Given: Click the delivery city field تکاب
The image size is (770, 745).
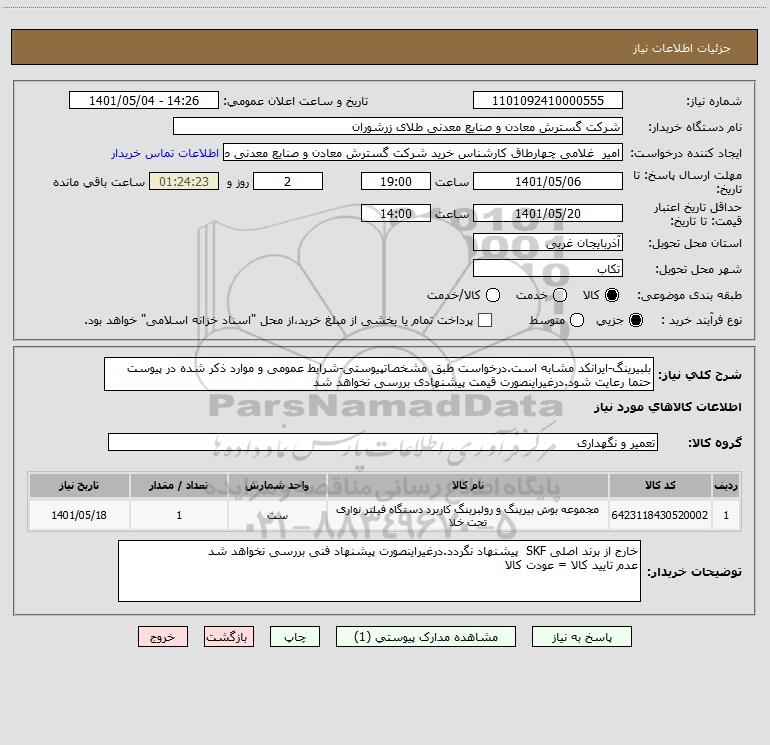Looking at the screenshot, I should tap(548, 269).
